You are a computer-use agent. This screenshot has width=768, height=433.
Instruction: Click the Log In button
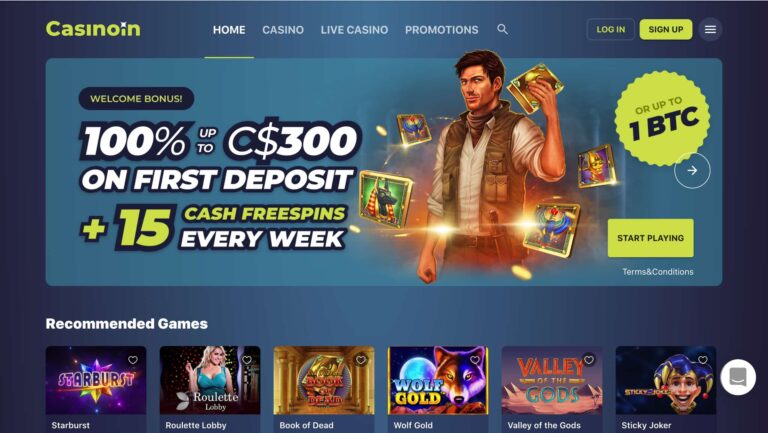(610, 29)
